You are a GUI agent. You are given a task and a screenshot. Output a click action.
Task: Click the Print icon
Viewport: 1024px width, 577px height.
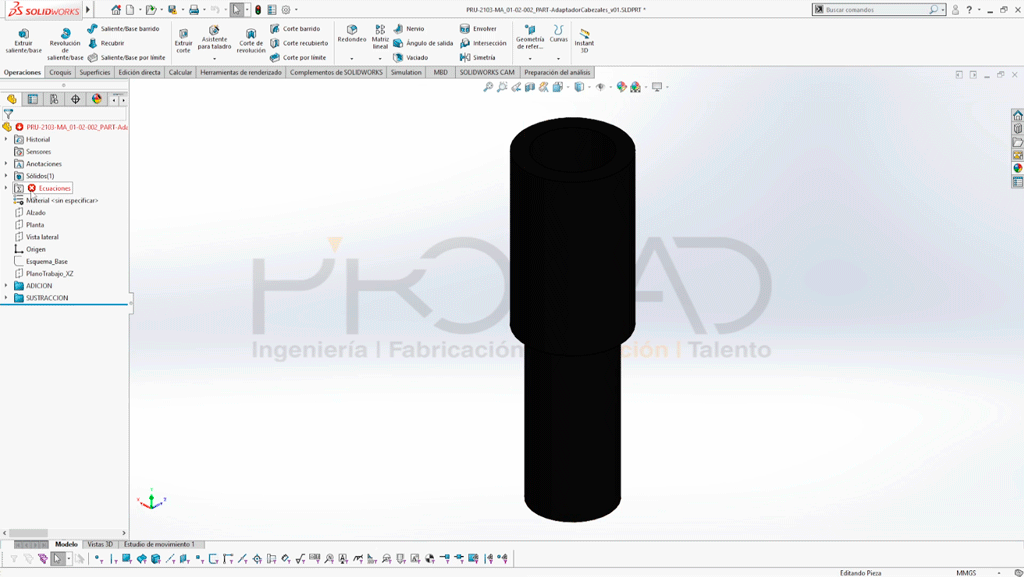pyautogui.click(x=193, y=10)
